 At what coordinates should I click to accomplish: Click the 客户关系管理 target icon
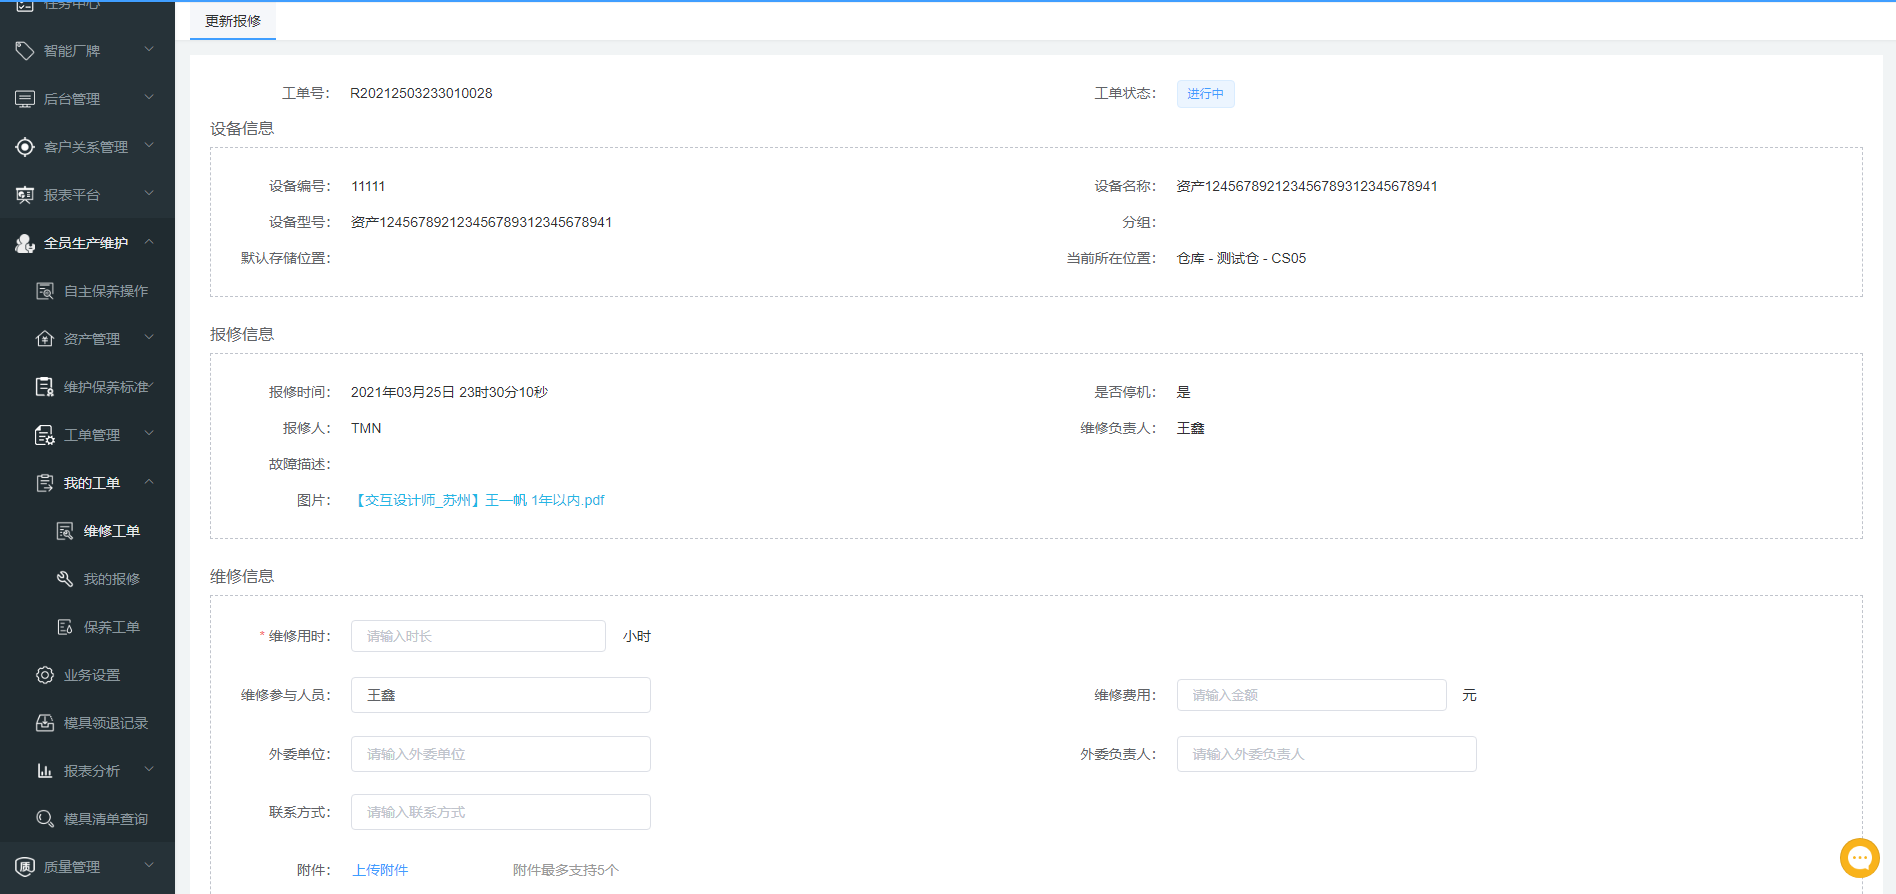tap(25, 147)
